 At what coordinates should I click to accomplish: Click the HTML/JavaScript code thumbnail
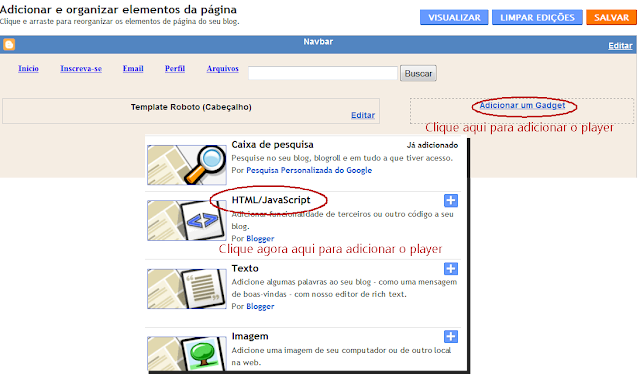click(187, 220)
